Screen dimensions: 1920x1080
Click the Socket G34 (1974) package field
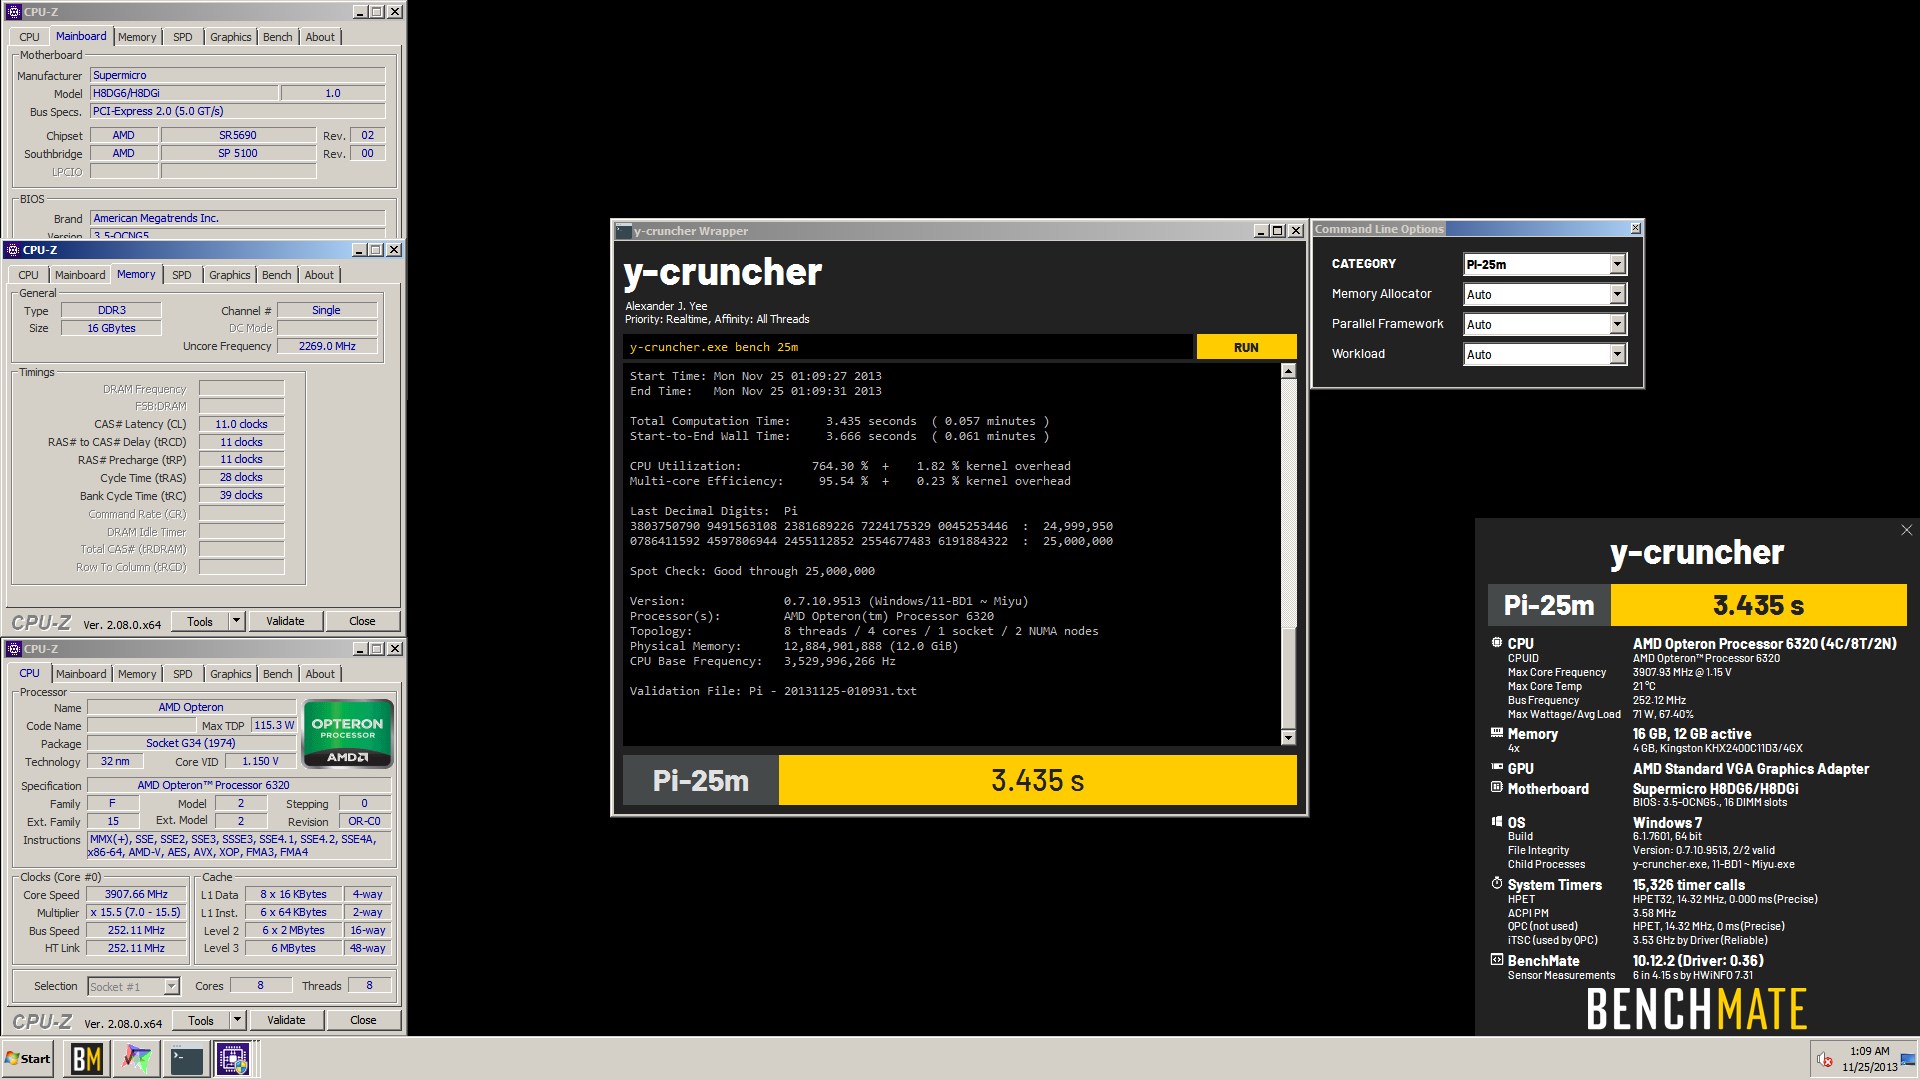191,743
